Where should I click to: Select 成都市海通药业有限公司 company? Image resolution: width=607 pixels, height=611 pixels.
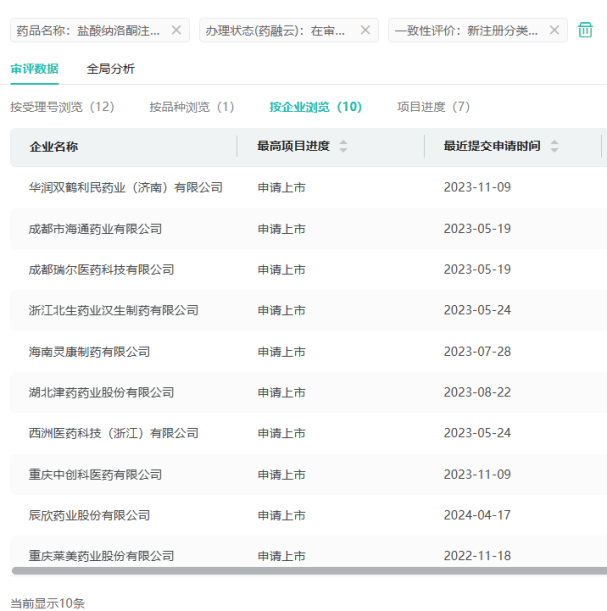click(95, 228)
